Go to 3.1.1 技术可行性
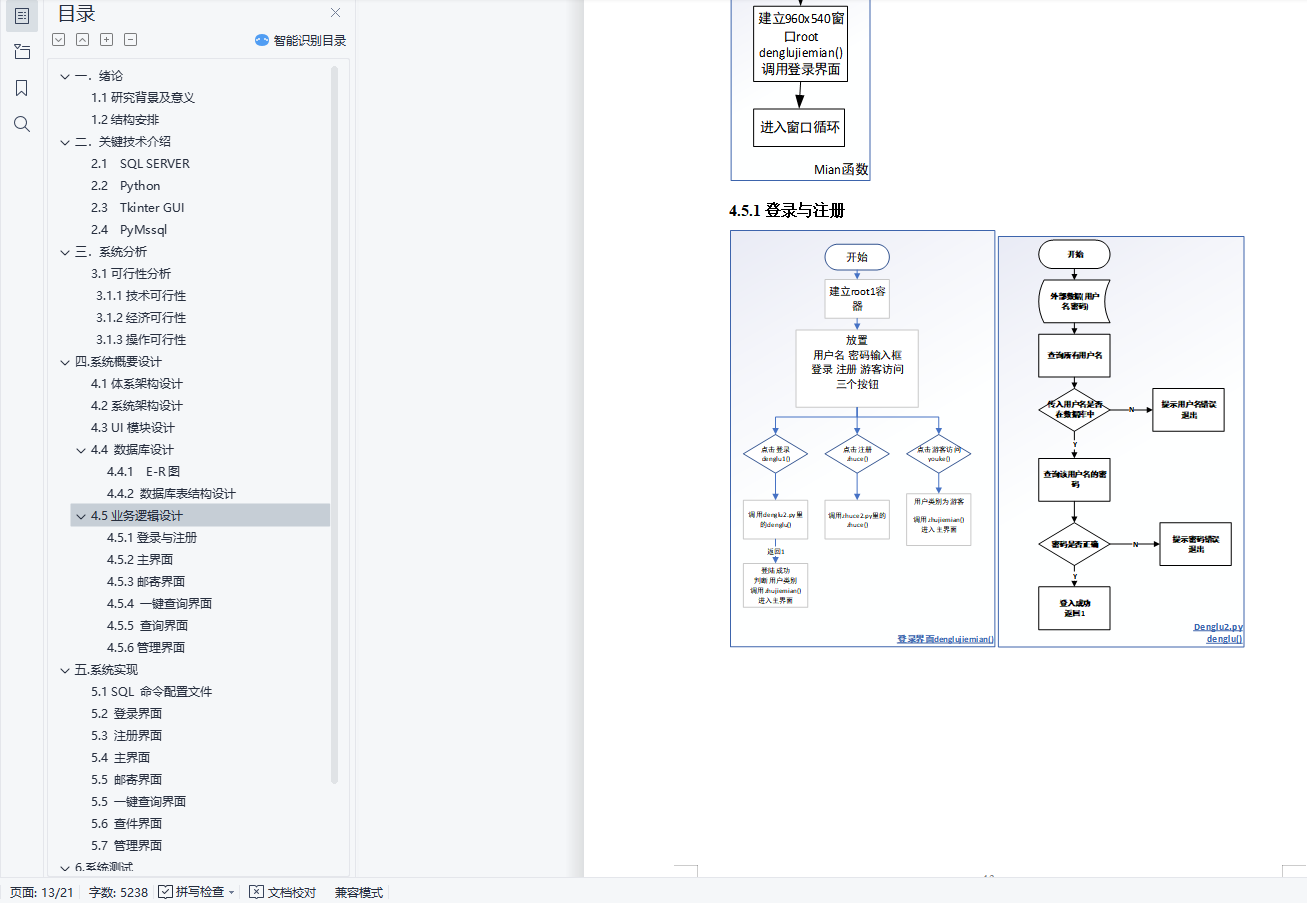 (141, 296)
